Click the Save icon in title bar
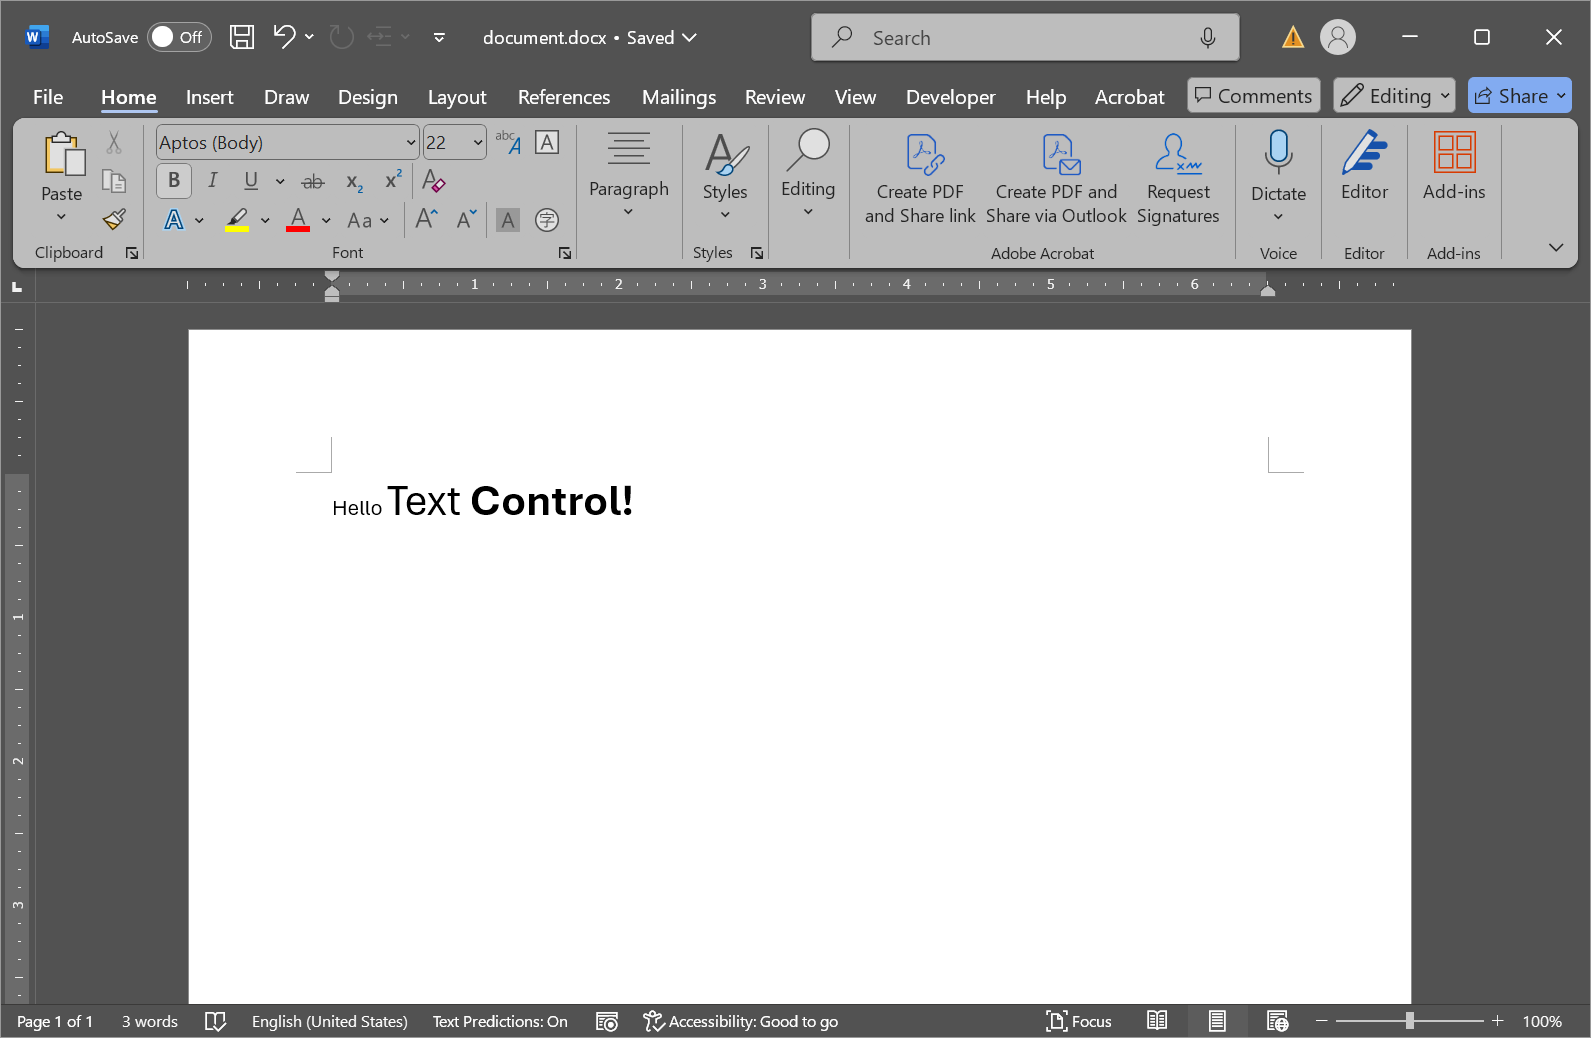This screenshot has height=1038, width=1591. tap(242, 37)
